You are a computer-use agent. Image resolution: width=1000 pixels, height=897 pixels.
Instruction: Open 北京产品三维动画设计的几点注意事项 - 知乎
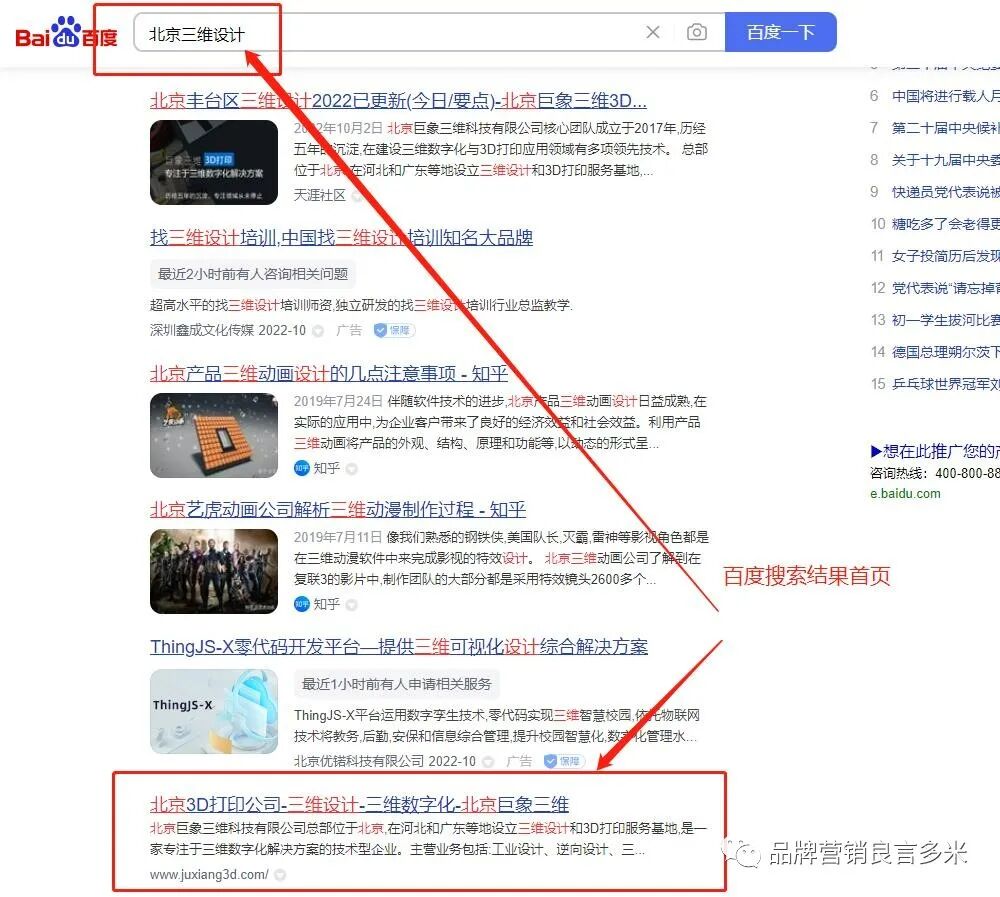[x=329, y=374]
